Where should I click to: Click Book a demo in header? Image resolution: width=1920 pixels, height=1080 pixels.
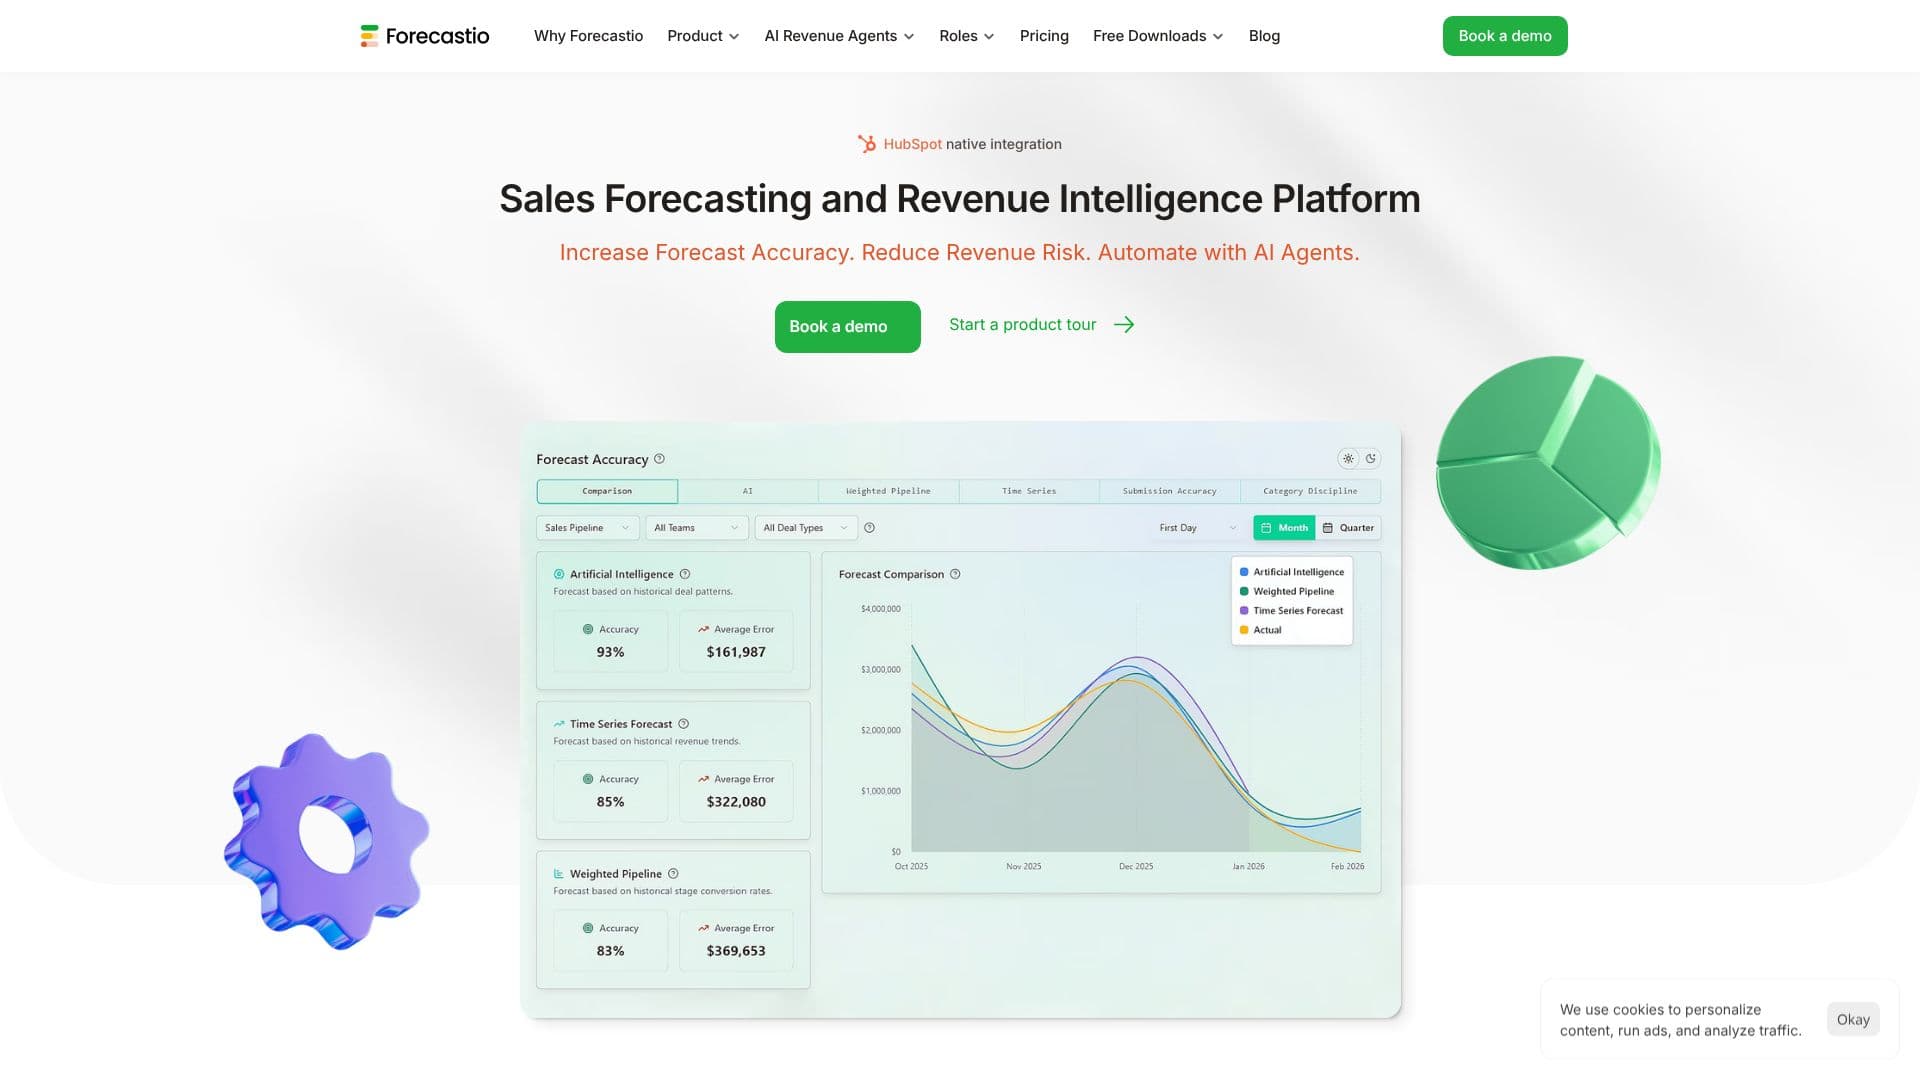coord(1505,36)
